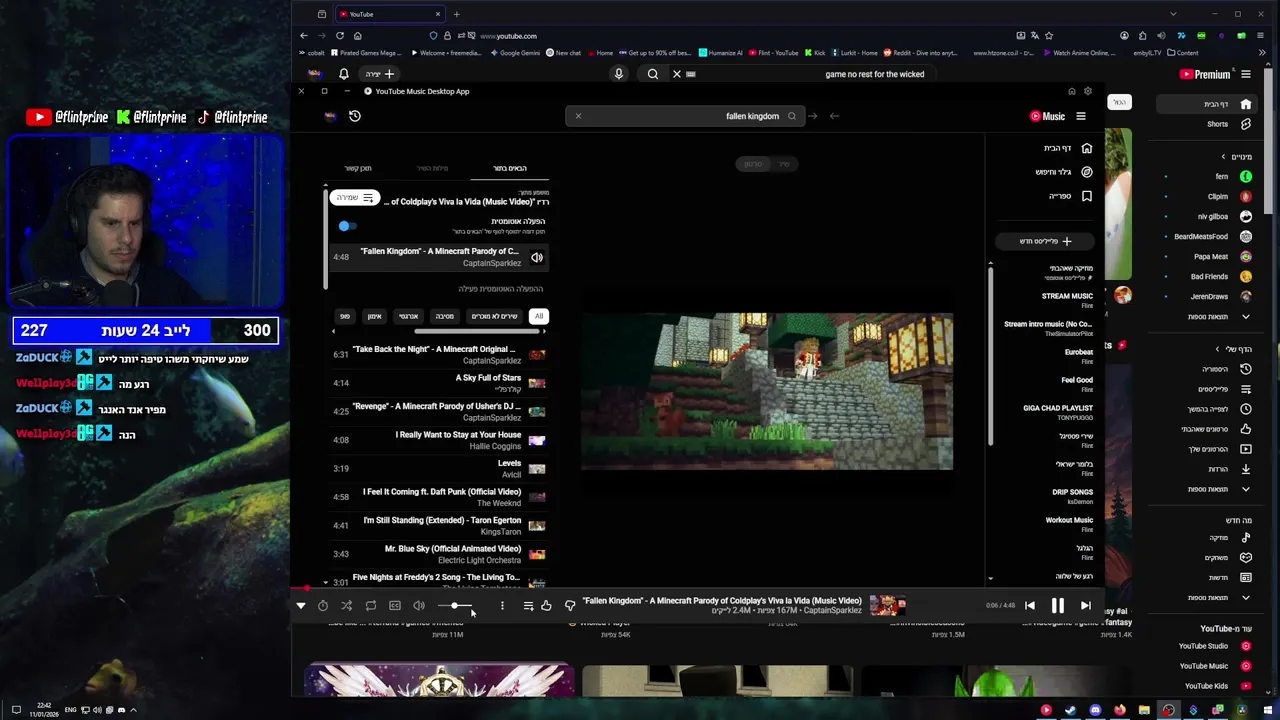The width and height of the screenshot is (1280, 720).
Task: Toggle shuffle in the player bar
Action: pos(346,605)
